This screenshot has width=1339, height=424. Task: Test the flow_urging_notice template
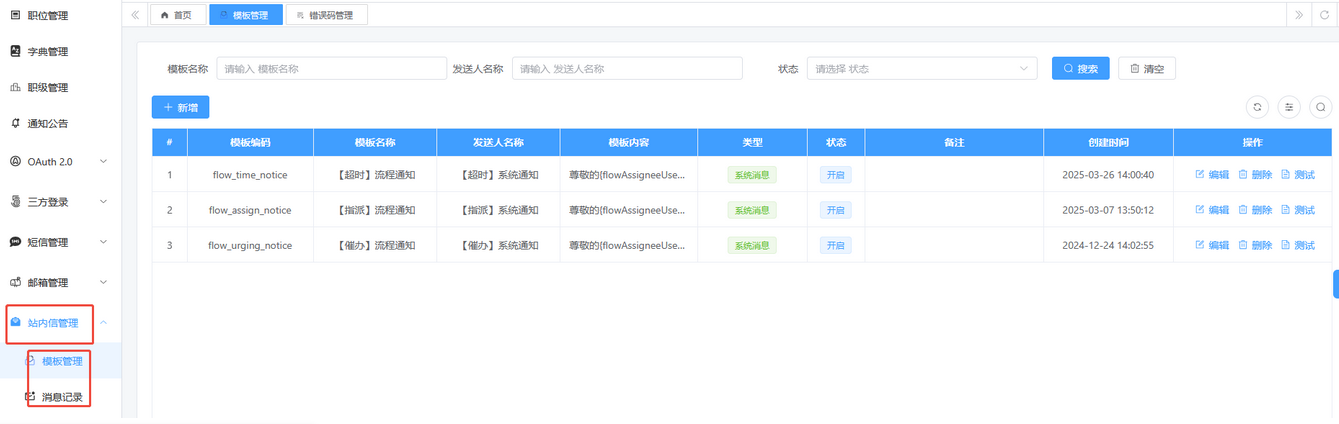[x=1298, y=245]
